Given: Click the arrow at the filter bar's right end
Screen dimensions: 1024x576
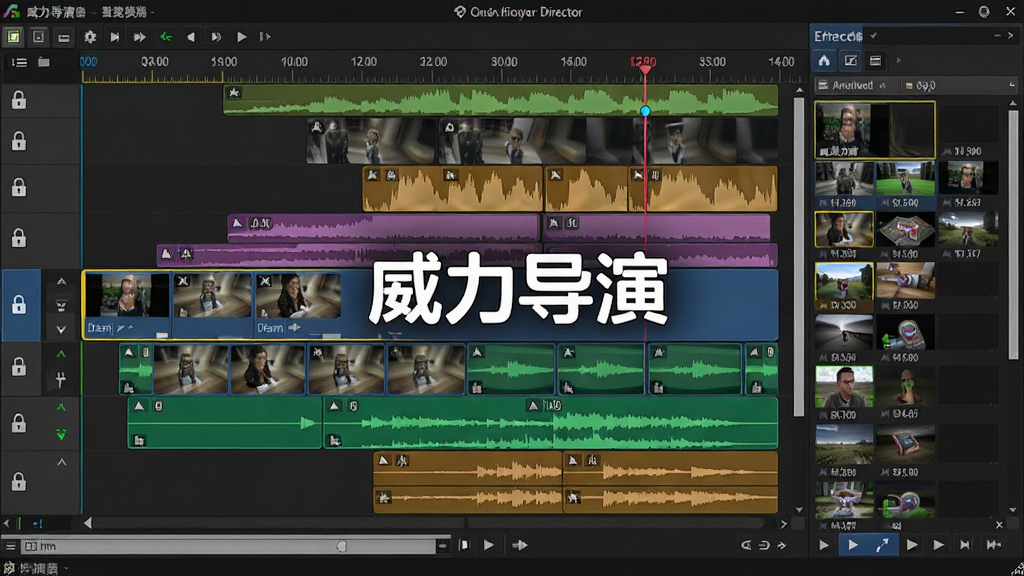Looking at the screenshot, I should tap(1012, 85).
